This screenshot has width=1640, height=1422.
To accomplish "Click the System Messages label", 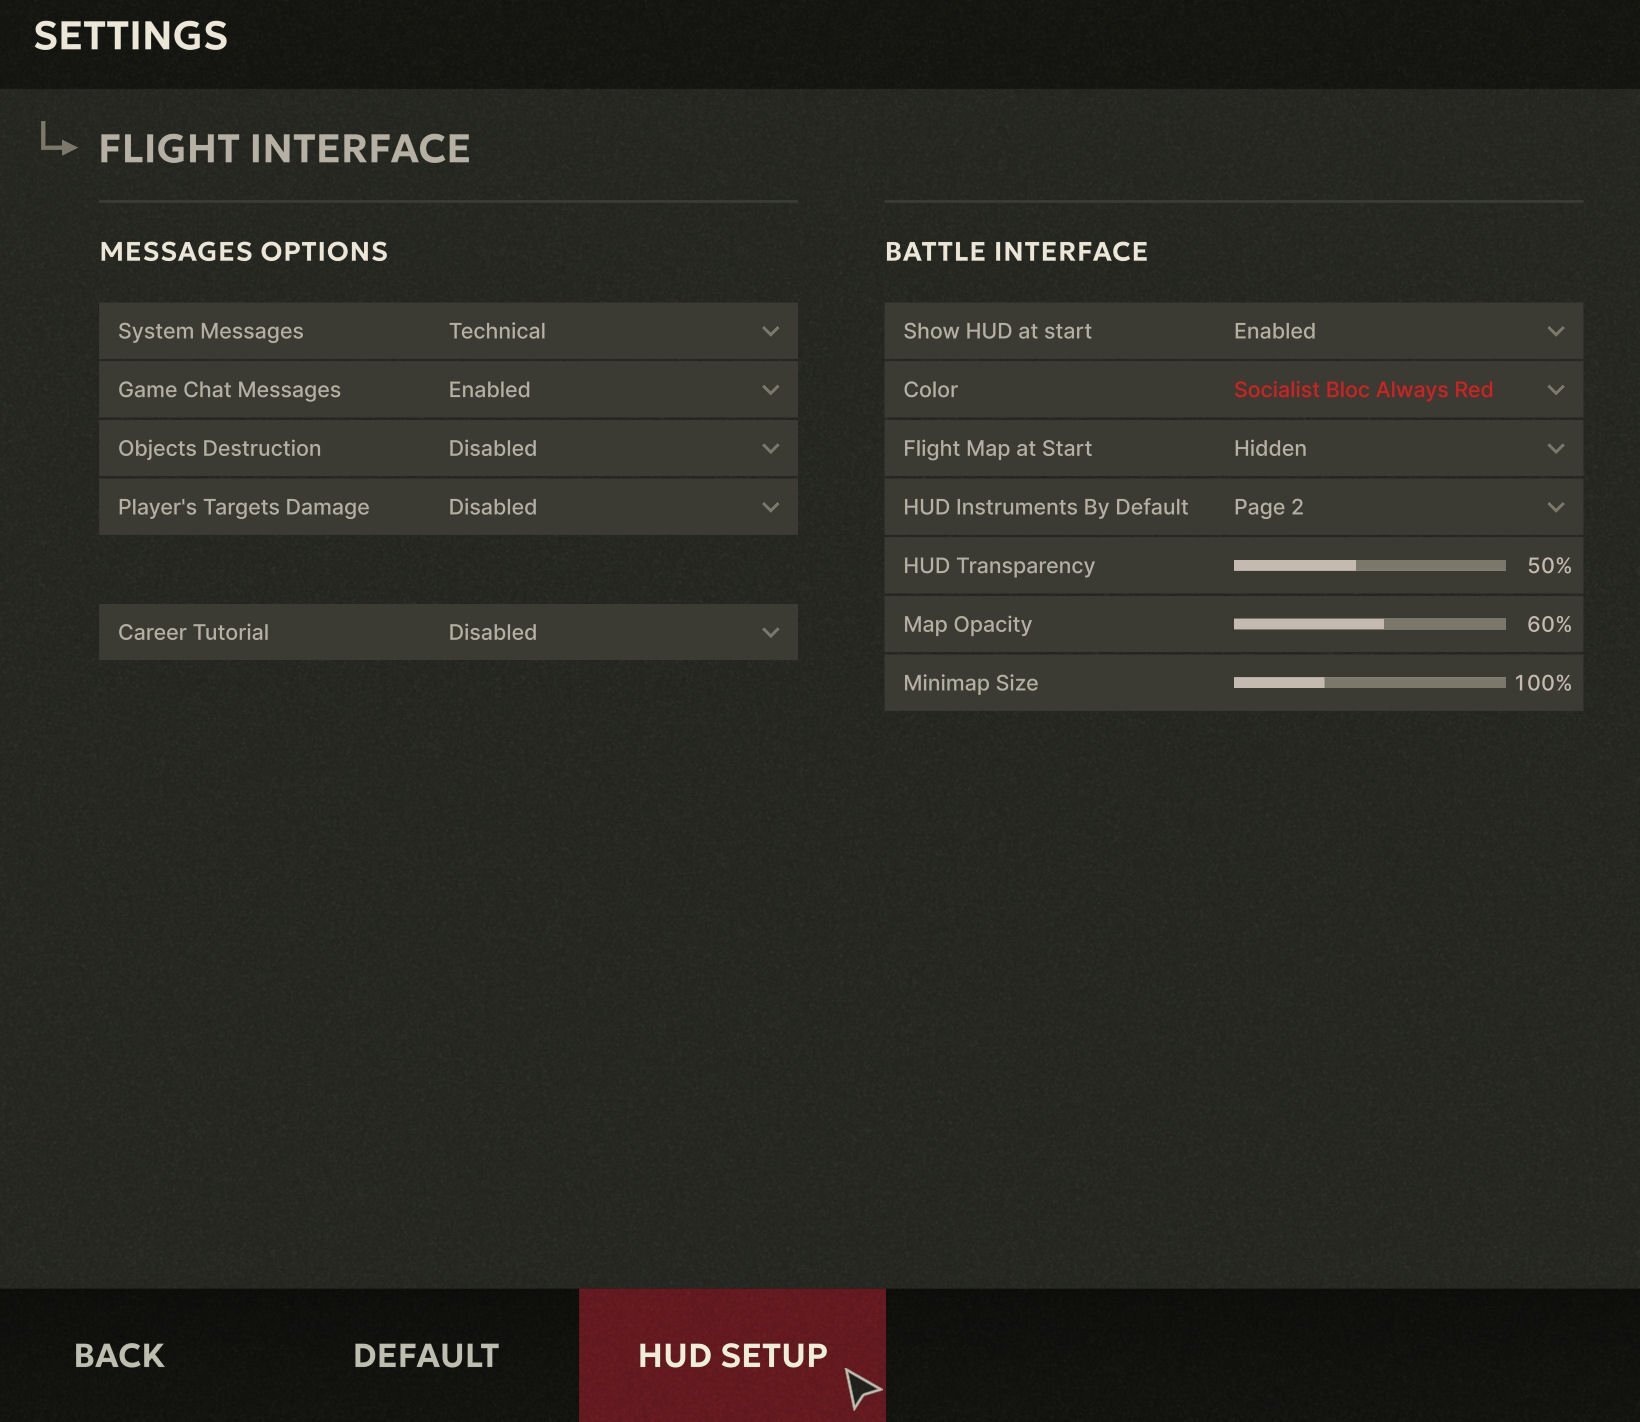I will 210,331.
